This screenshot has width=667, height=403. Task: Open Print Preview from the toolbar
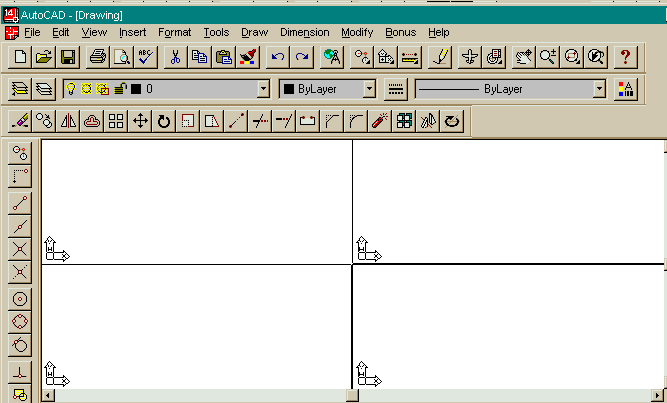point(122,57)
